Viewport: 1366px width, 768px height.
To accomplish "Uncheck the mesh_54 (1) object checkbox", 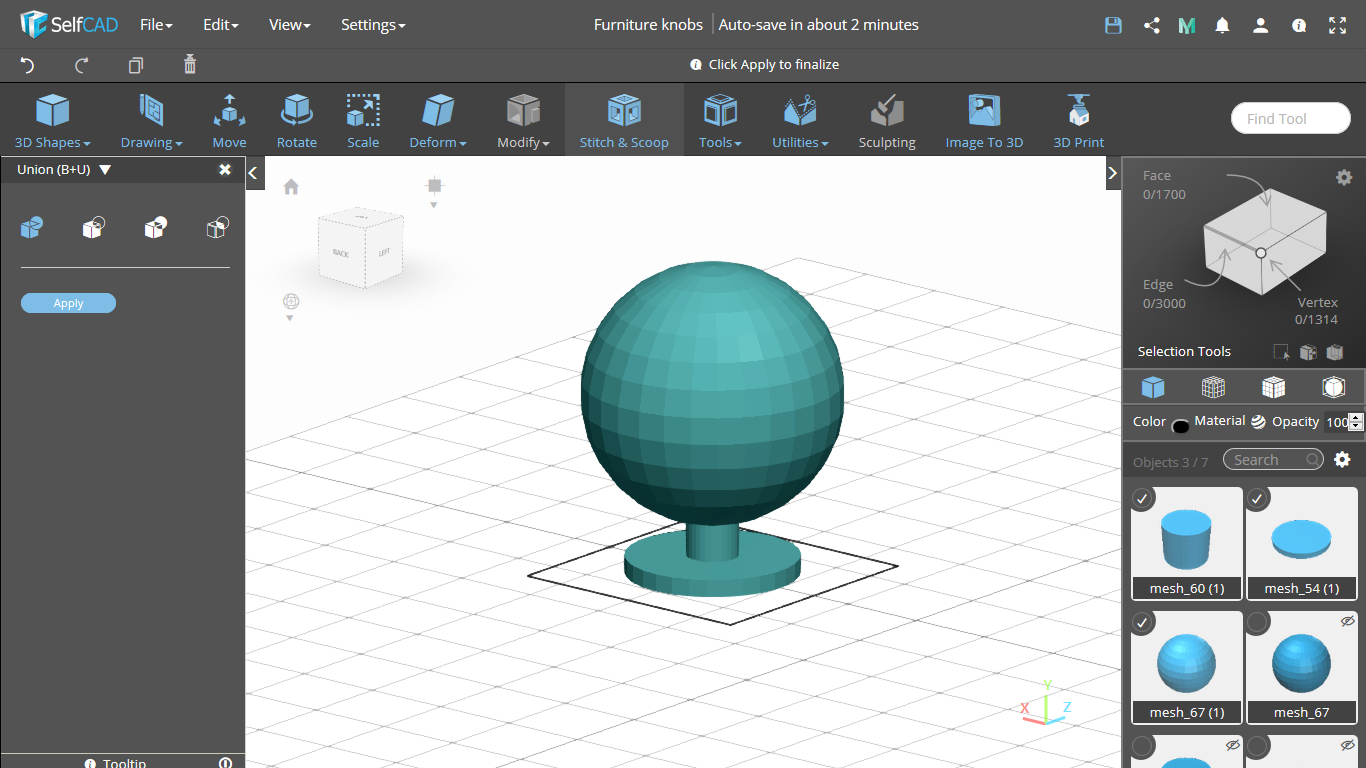I will (1258, 498).
